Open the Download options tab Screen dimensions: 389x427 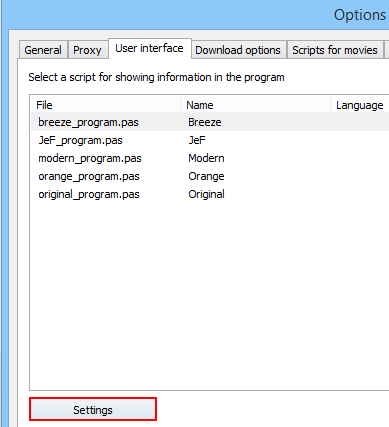click(238, 50)
